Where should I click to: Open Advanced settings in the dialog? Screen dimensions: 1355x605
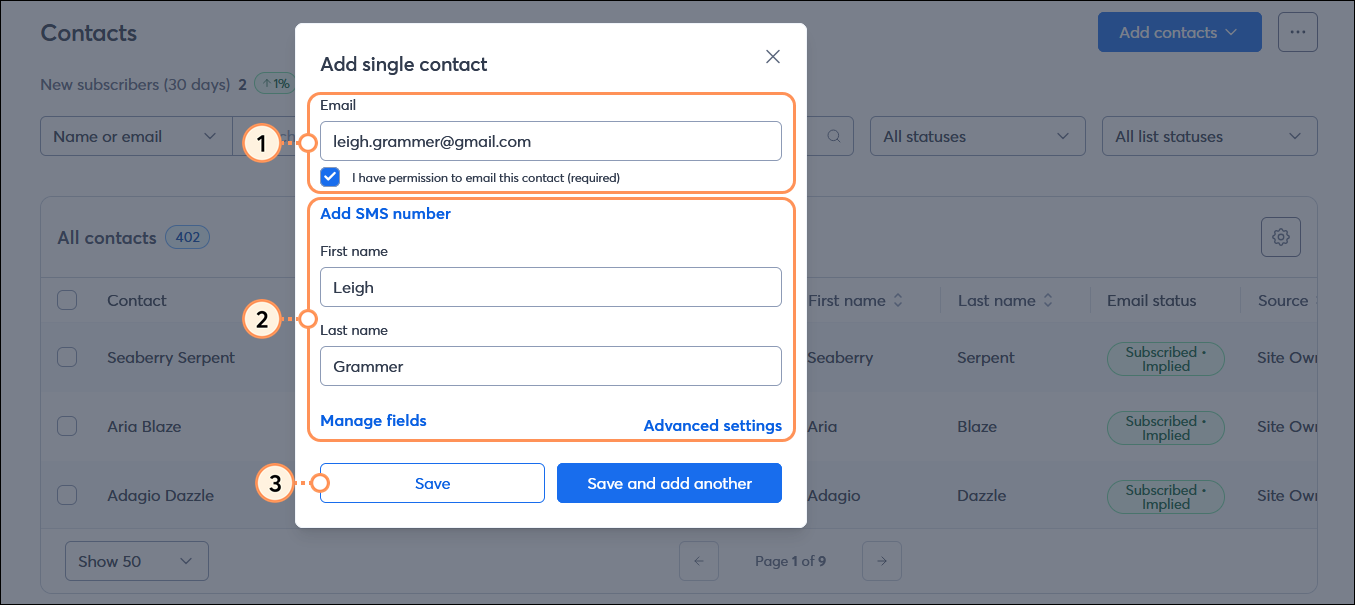(713, 425)
